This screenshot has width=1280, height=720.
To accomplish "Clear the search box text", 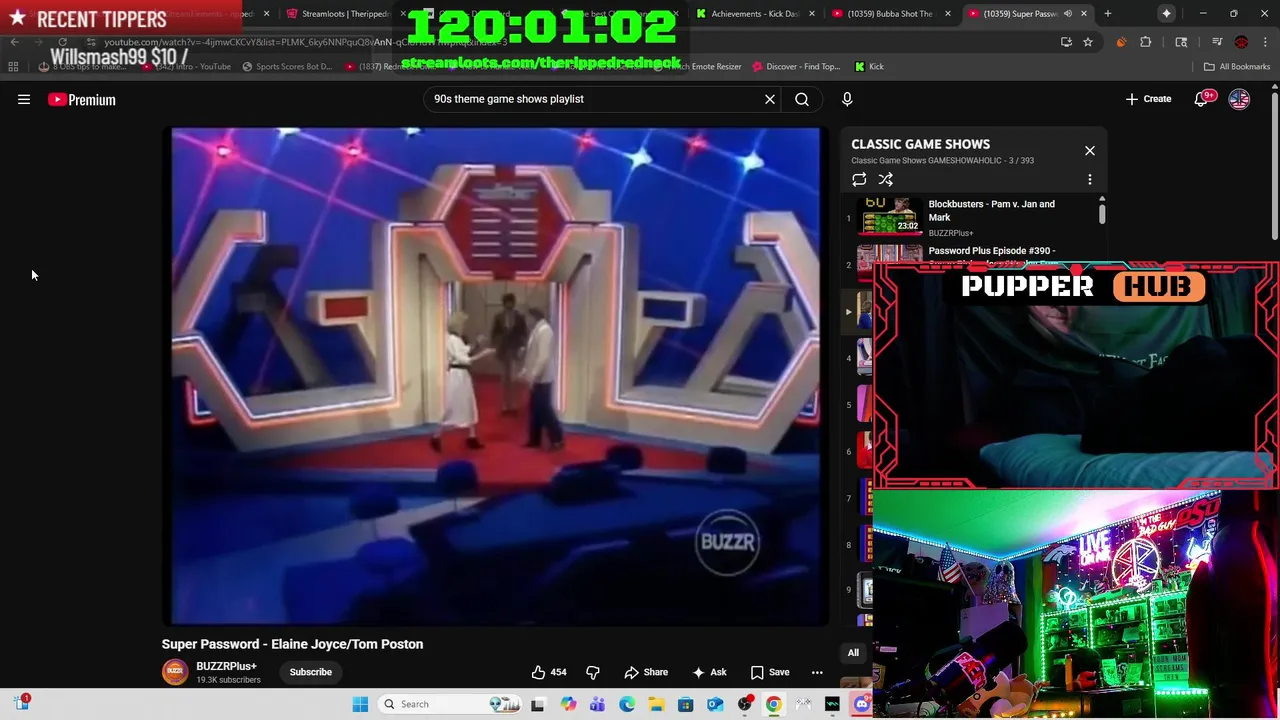I will pos(770,99).
